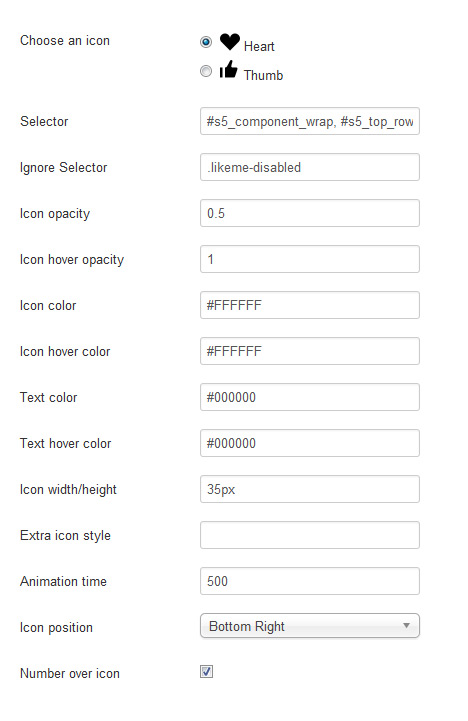Click the Heart option label
The width and height of the screenshot is (468, 721).
[259, 46]
